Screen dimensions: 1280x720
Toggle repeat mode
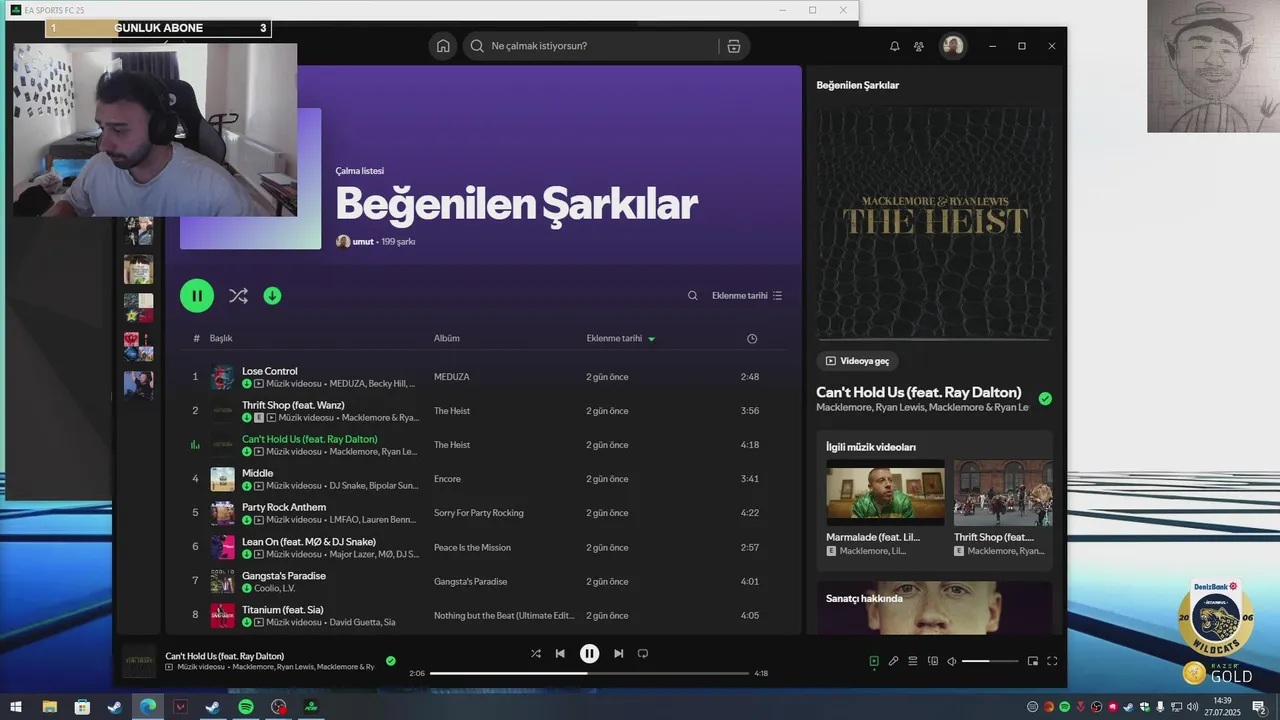(643, 653)
